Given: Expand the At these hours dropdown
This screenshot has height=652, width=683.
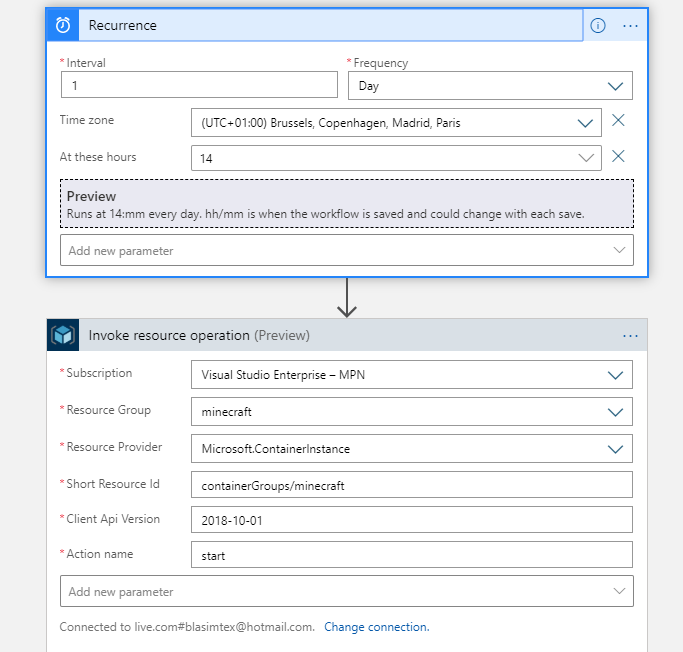Looking at the screenshot, I should point(396,158).
